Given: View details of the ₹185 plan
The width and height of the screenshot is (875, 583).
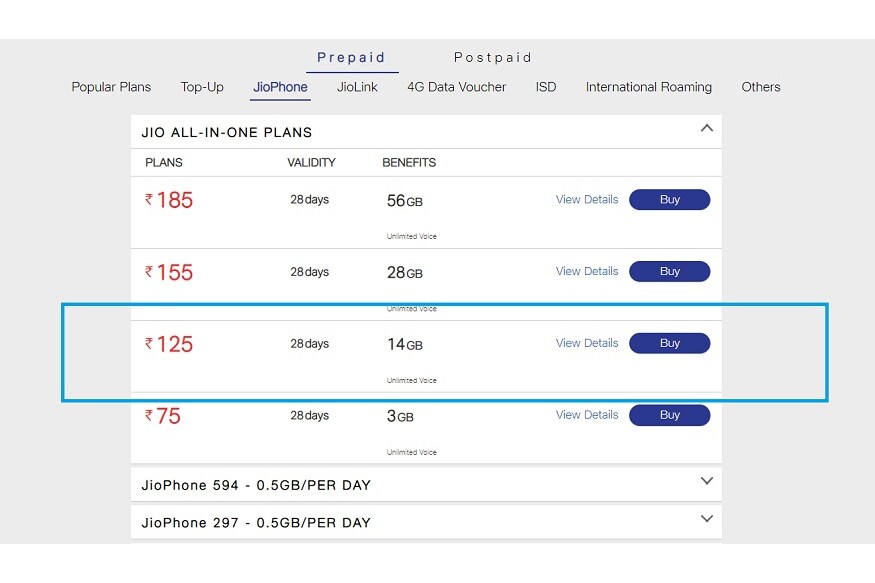Looking at the screenshot, I should coord(587,200).
